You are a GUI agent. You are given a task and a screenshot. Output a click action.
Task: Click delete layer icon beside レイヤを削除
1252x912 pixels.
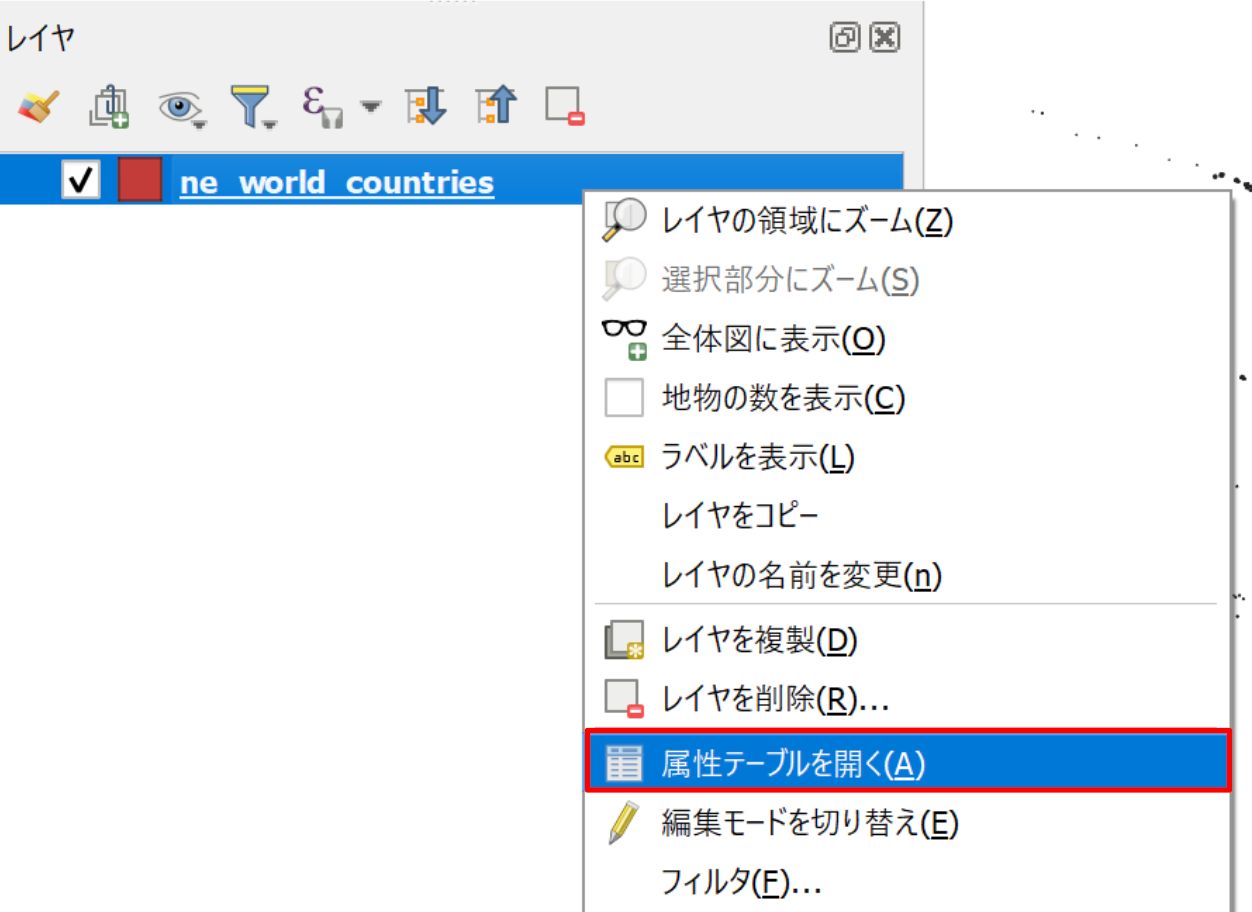point(624,700)
